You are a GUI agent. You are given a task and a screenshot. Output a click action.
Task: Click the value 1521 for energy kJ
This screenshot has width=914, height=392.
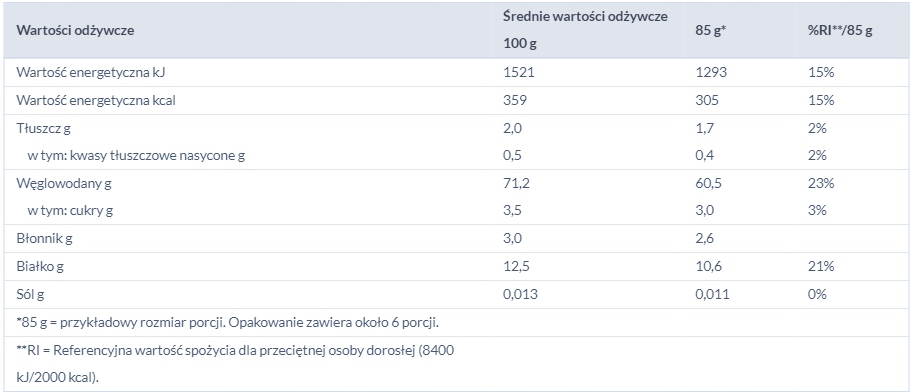point(519,73)
